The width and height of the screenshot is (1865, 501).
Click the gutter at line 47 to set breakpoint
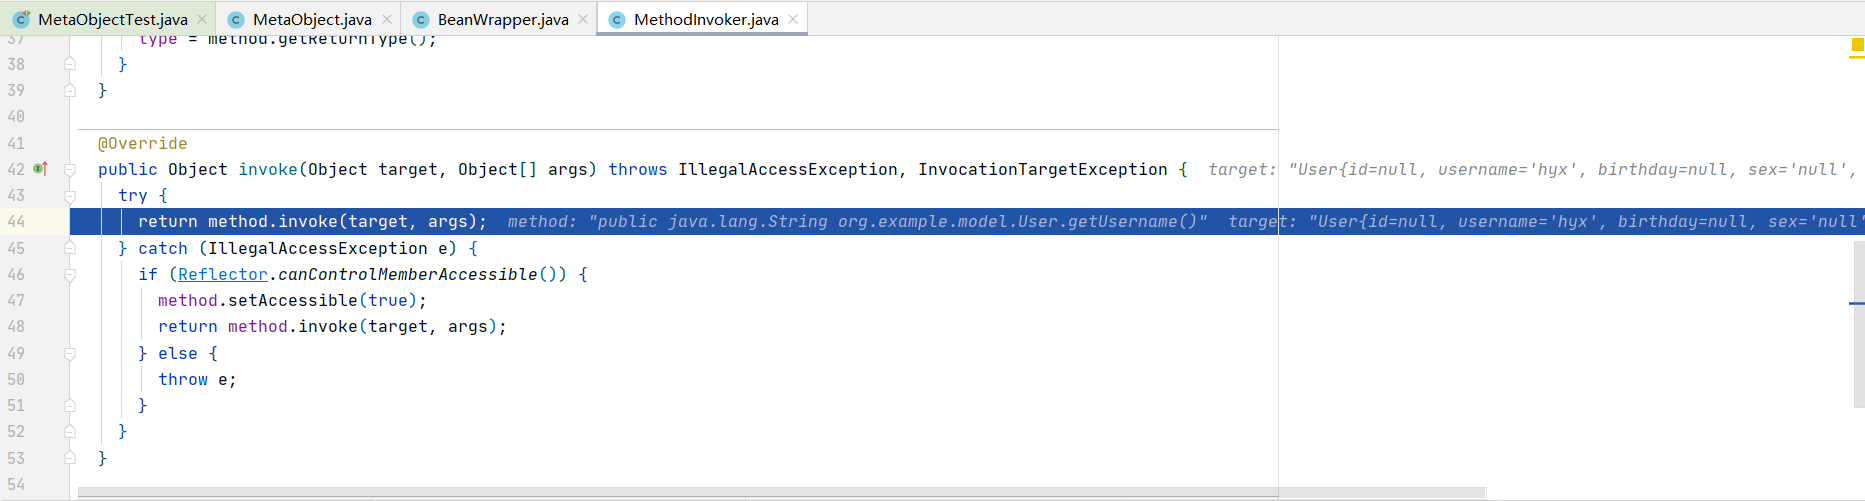40,300
